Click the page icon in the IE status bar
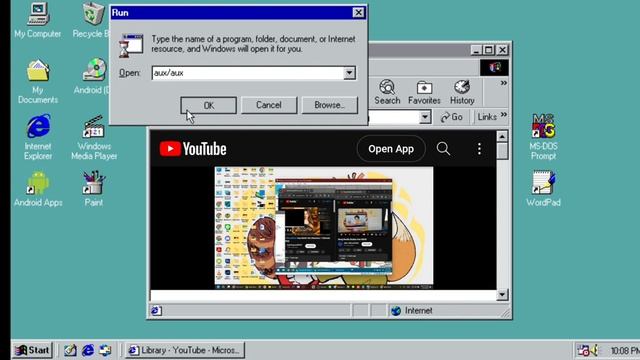The image size is (640, 360). pos(156,311)
